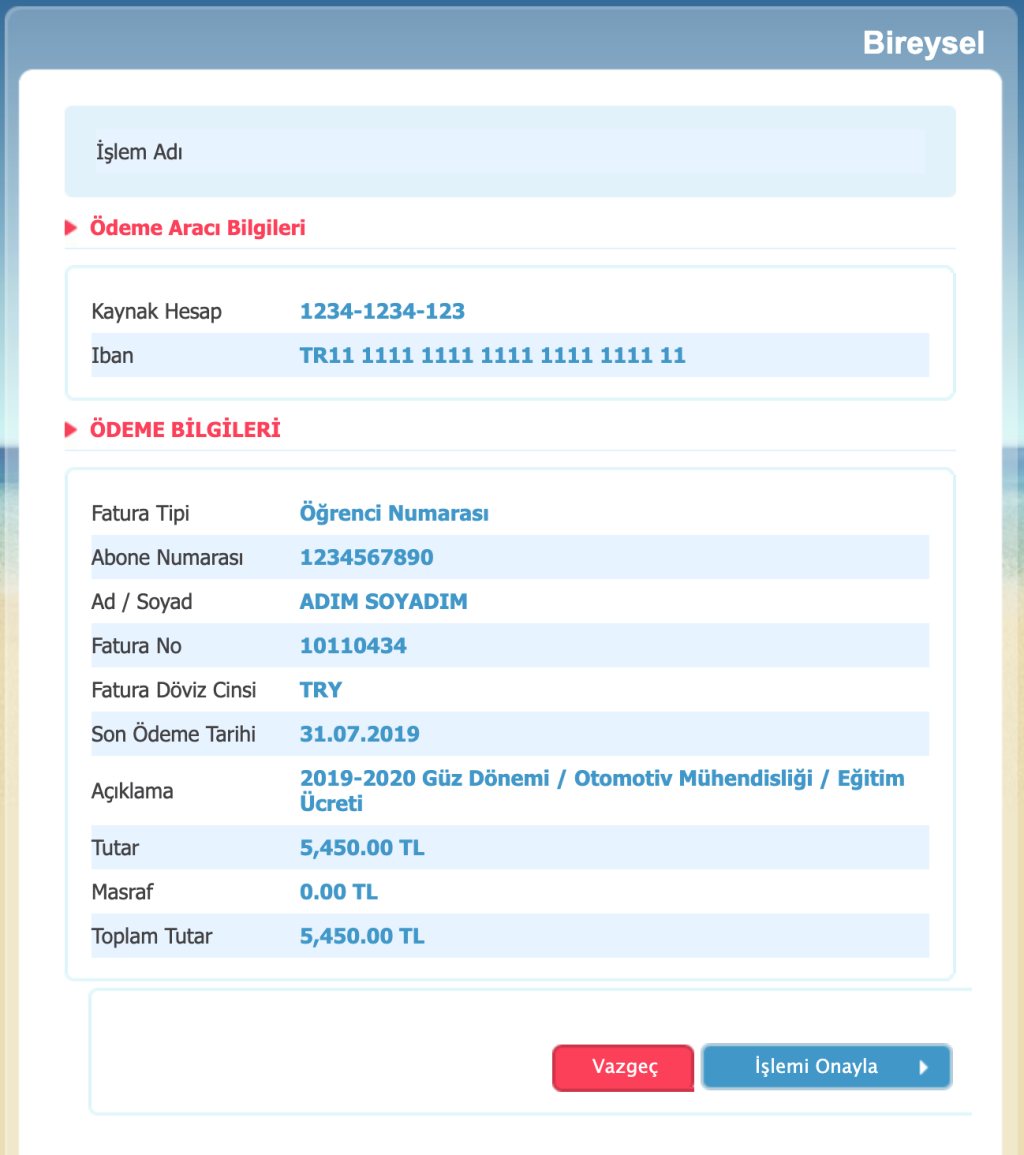Screen dimensions: 1024x1155
Task: Click the Öğrenci Numarası invoice type value
Action: [x=394, y=514]
